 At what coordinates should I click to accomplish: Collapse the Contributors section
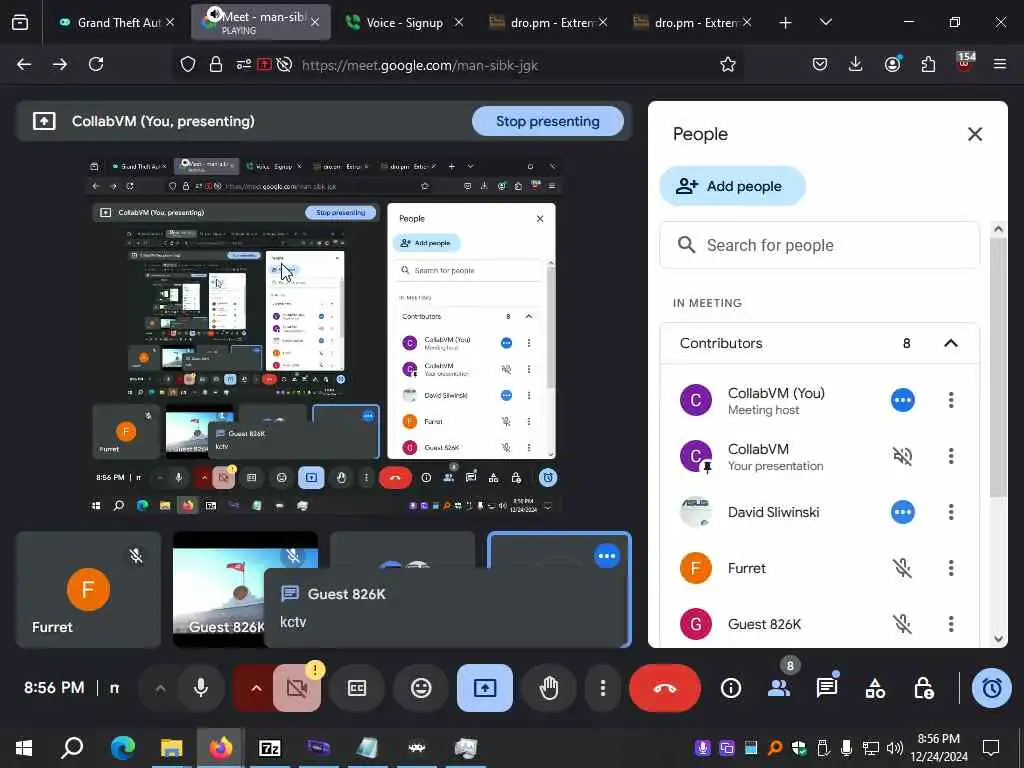pyautogui.click(x=951, y=344)
